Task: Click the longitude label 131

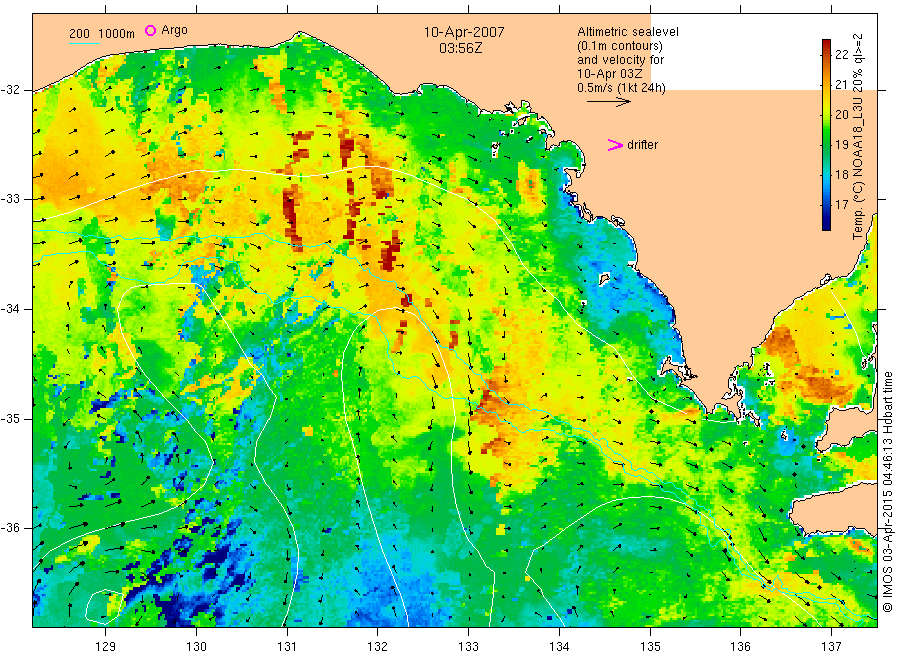Action: 287,647
